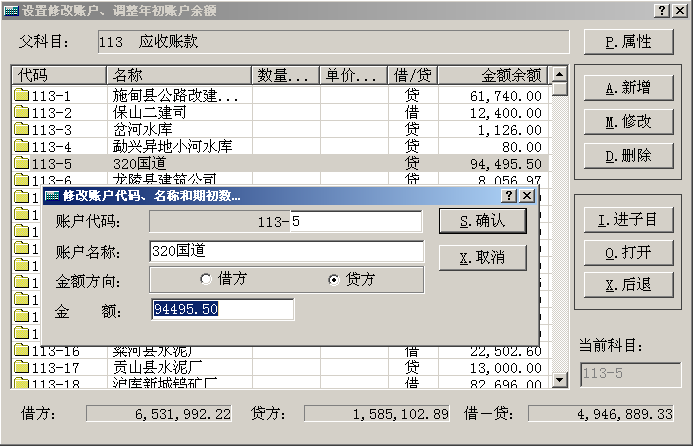Select the 贷方 radio button
Screen dimensions: 693x446
(334, 279)
